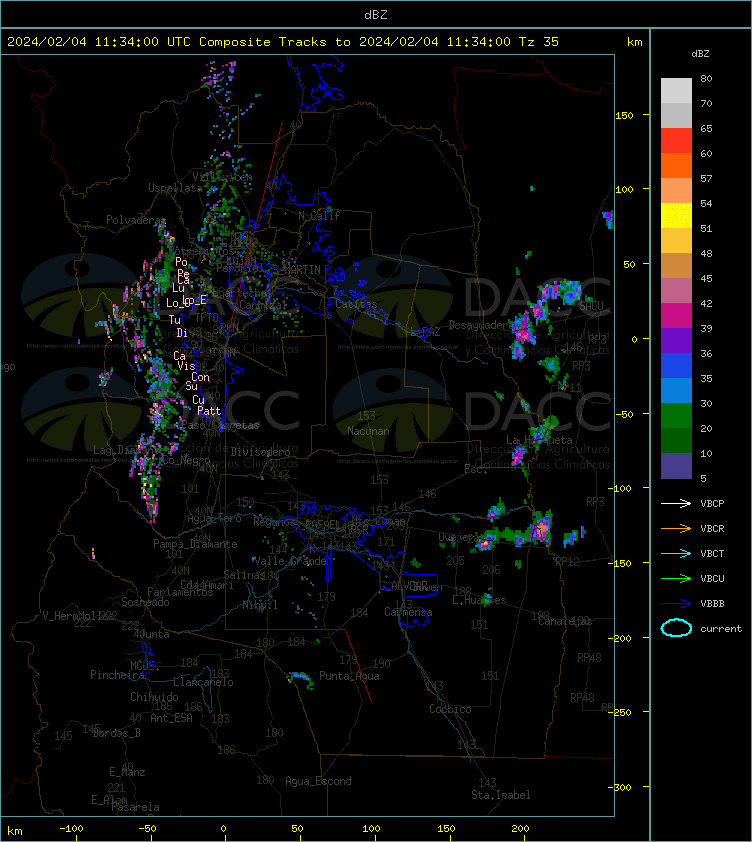Click the cyan VBCT arrow in legend
Viewport: 752px width, 842px height.
tap(676, 553)
